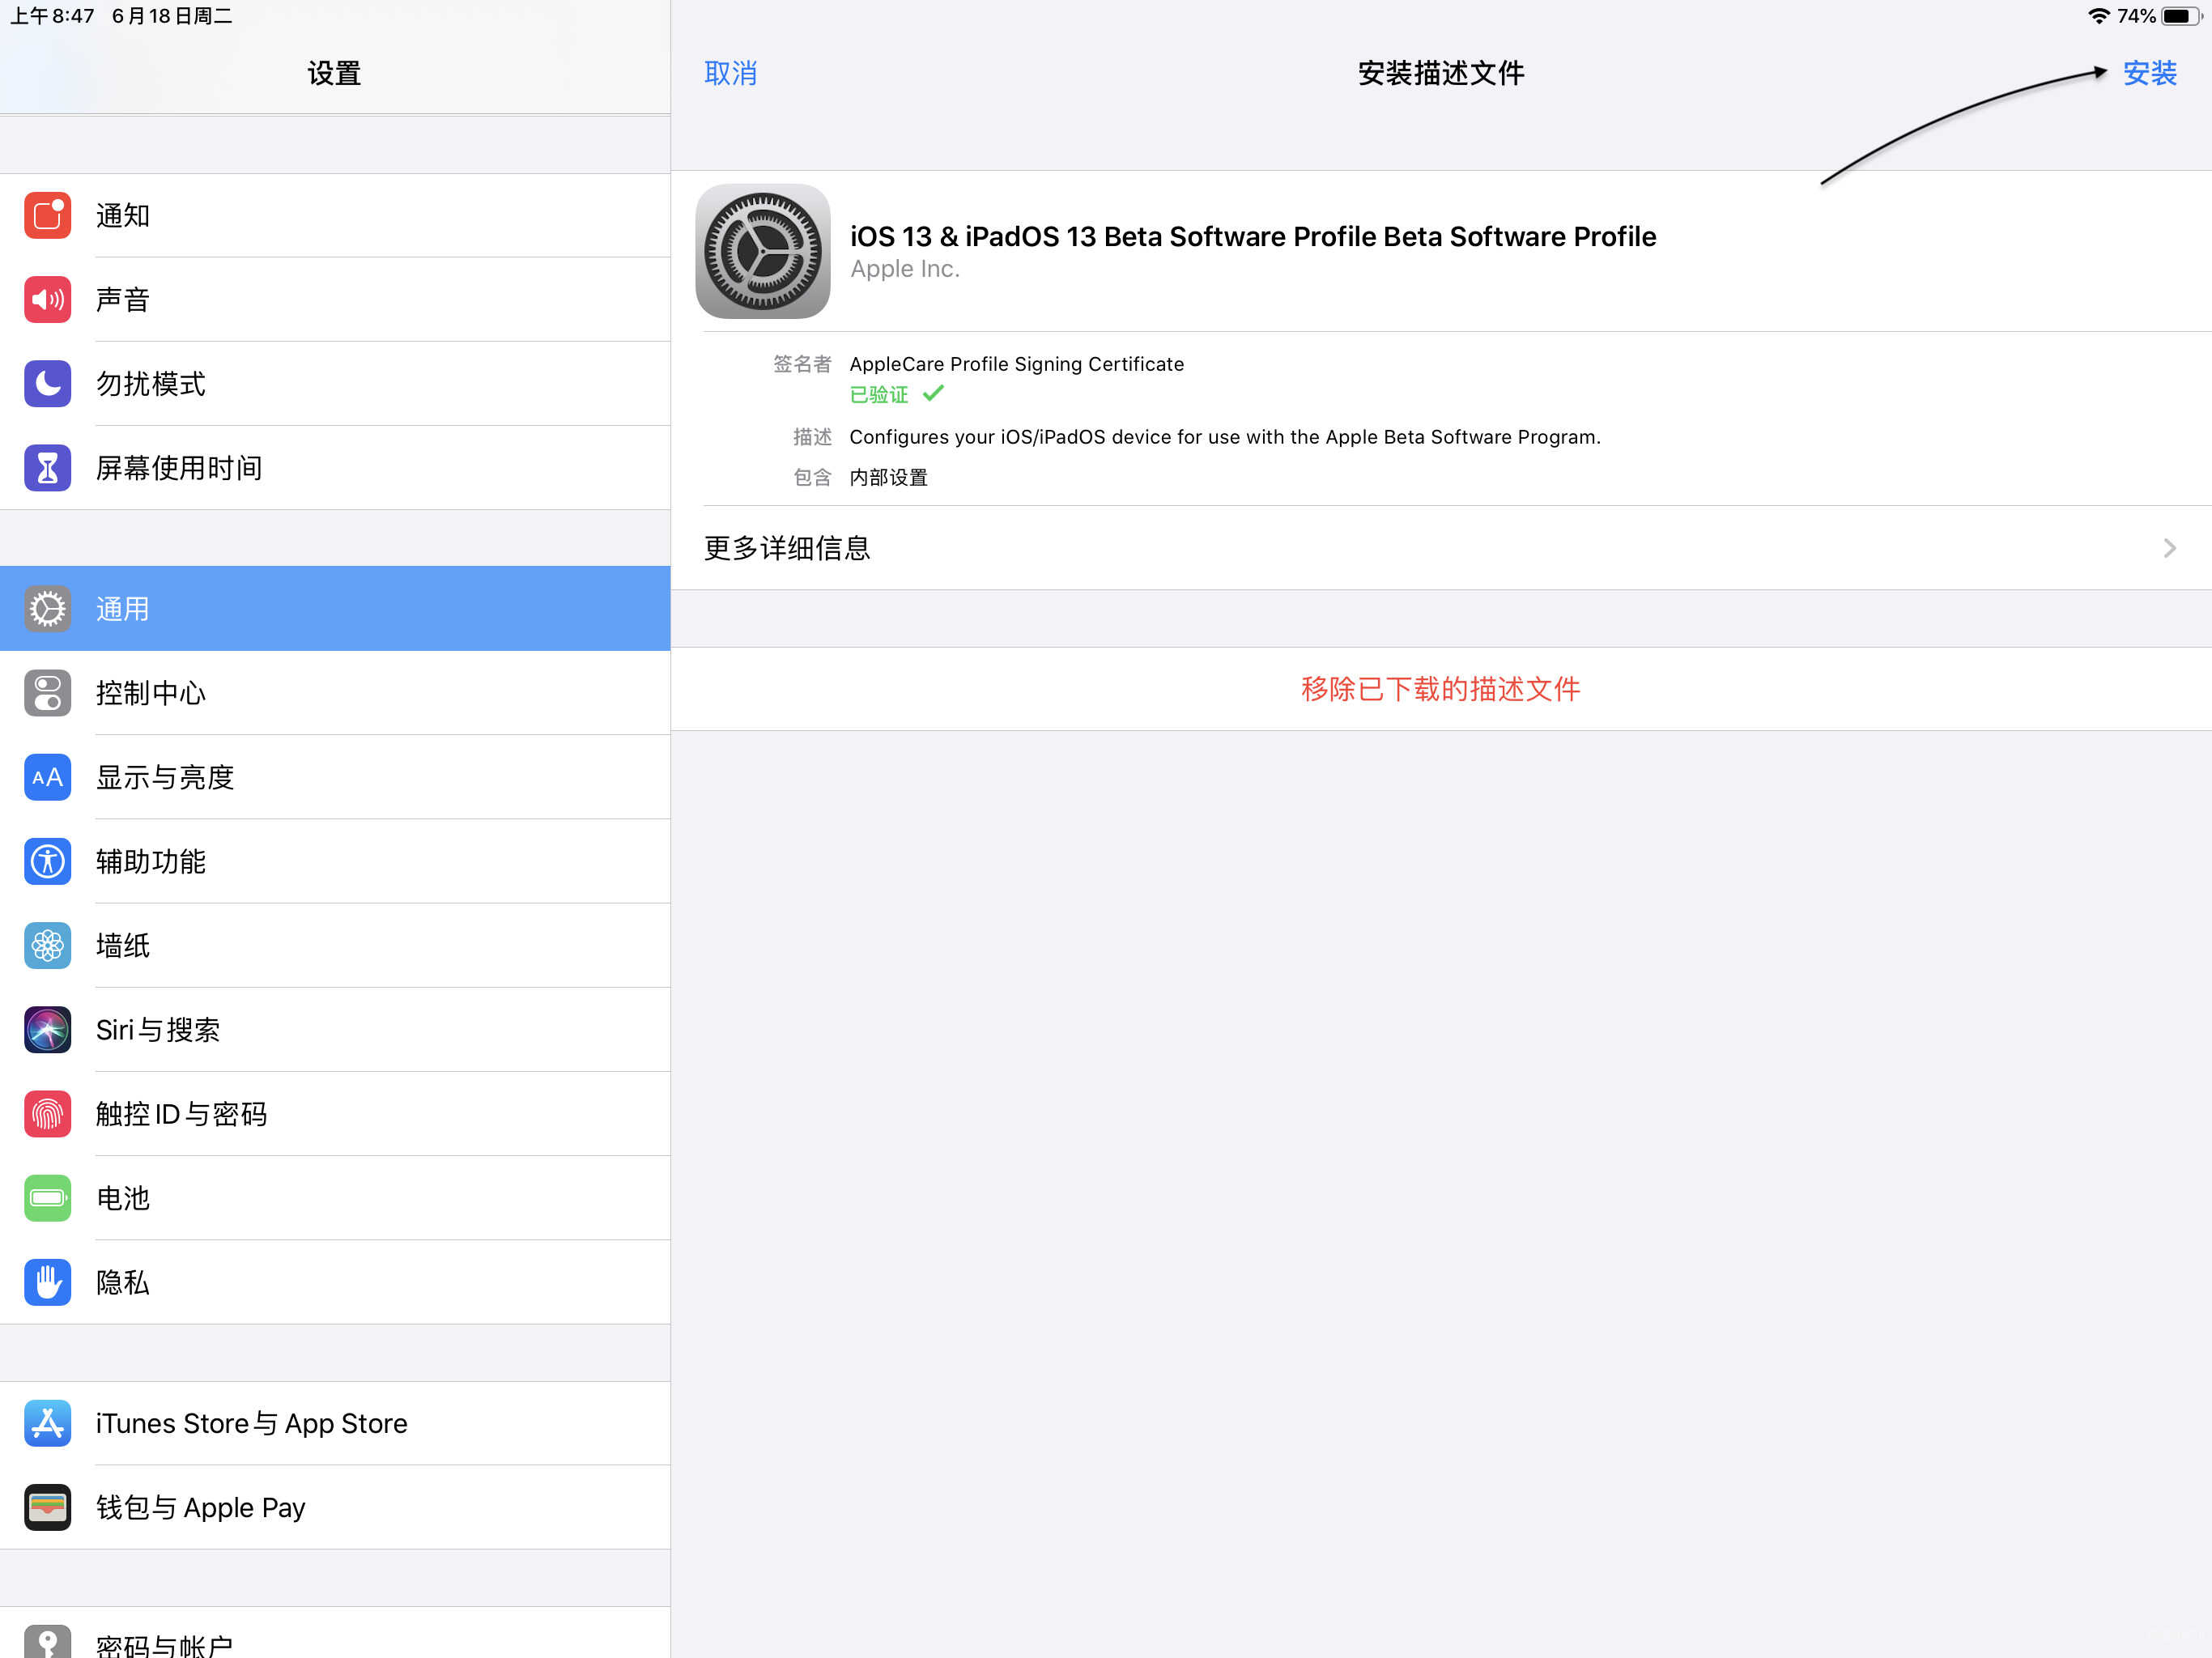Select 通用 in the settings sidebar
This screenshot has width=2212, height=1658.
pos(335,608)
